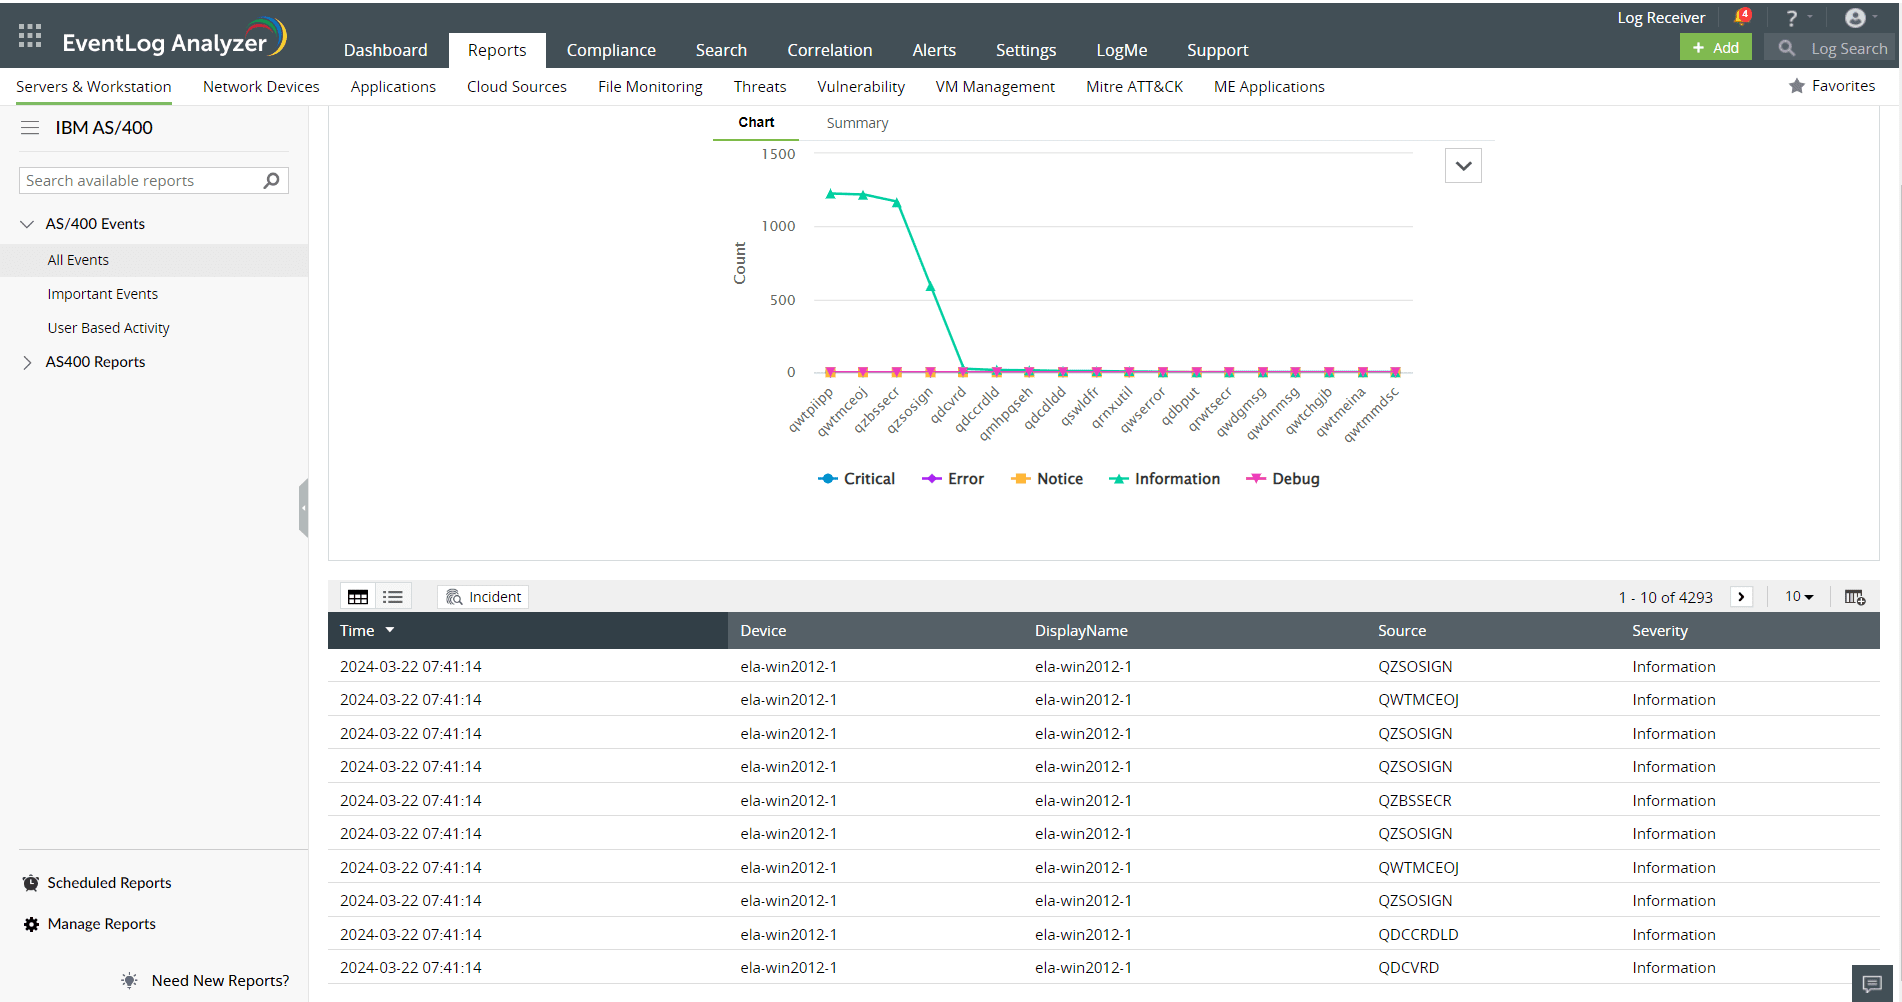Toggle the sidebar hamburger menu icon
This screenshot has width=1902, height=1002.
(x=30, y=128)
